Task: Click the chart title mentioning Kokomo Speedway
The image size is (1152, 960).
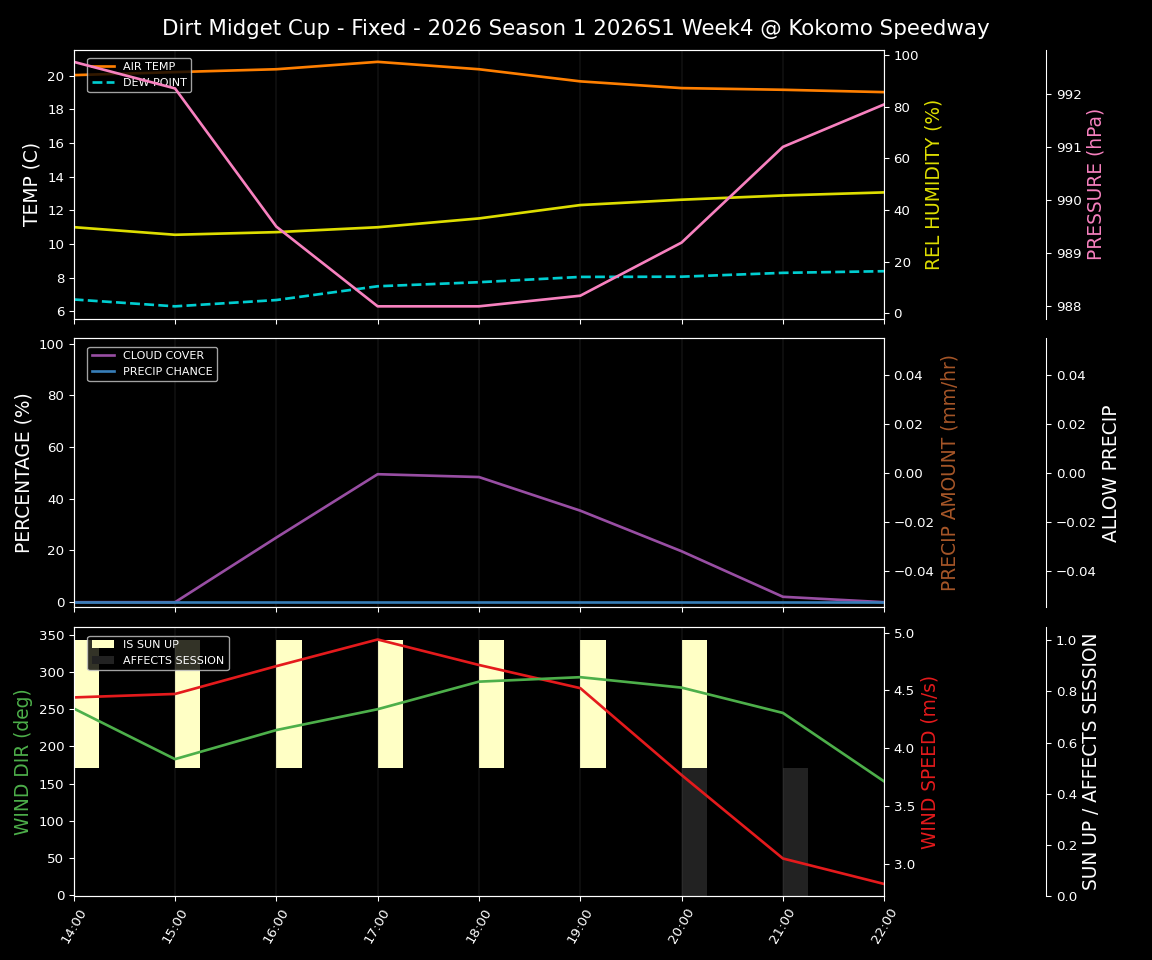Action: pyautogui.click(x=576, y=28)
